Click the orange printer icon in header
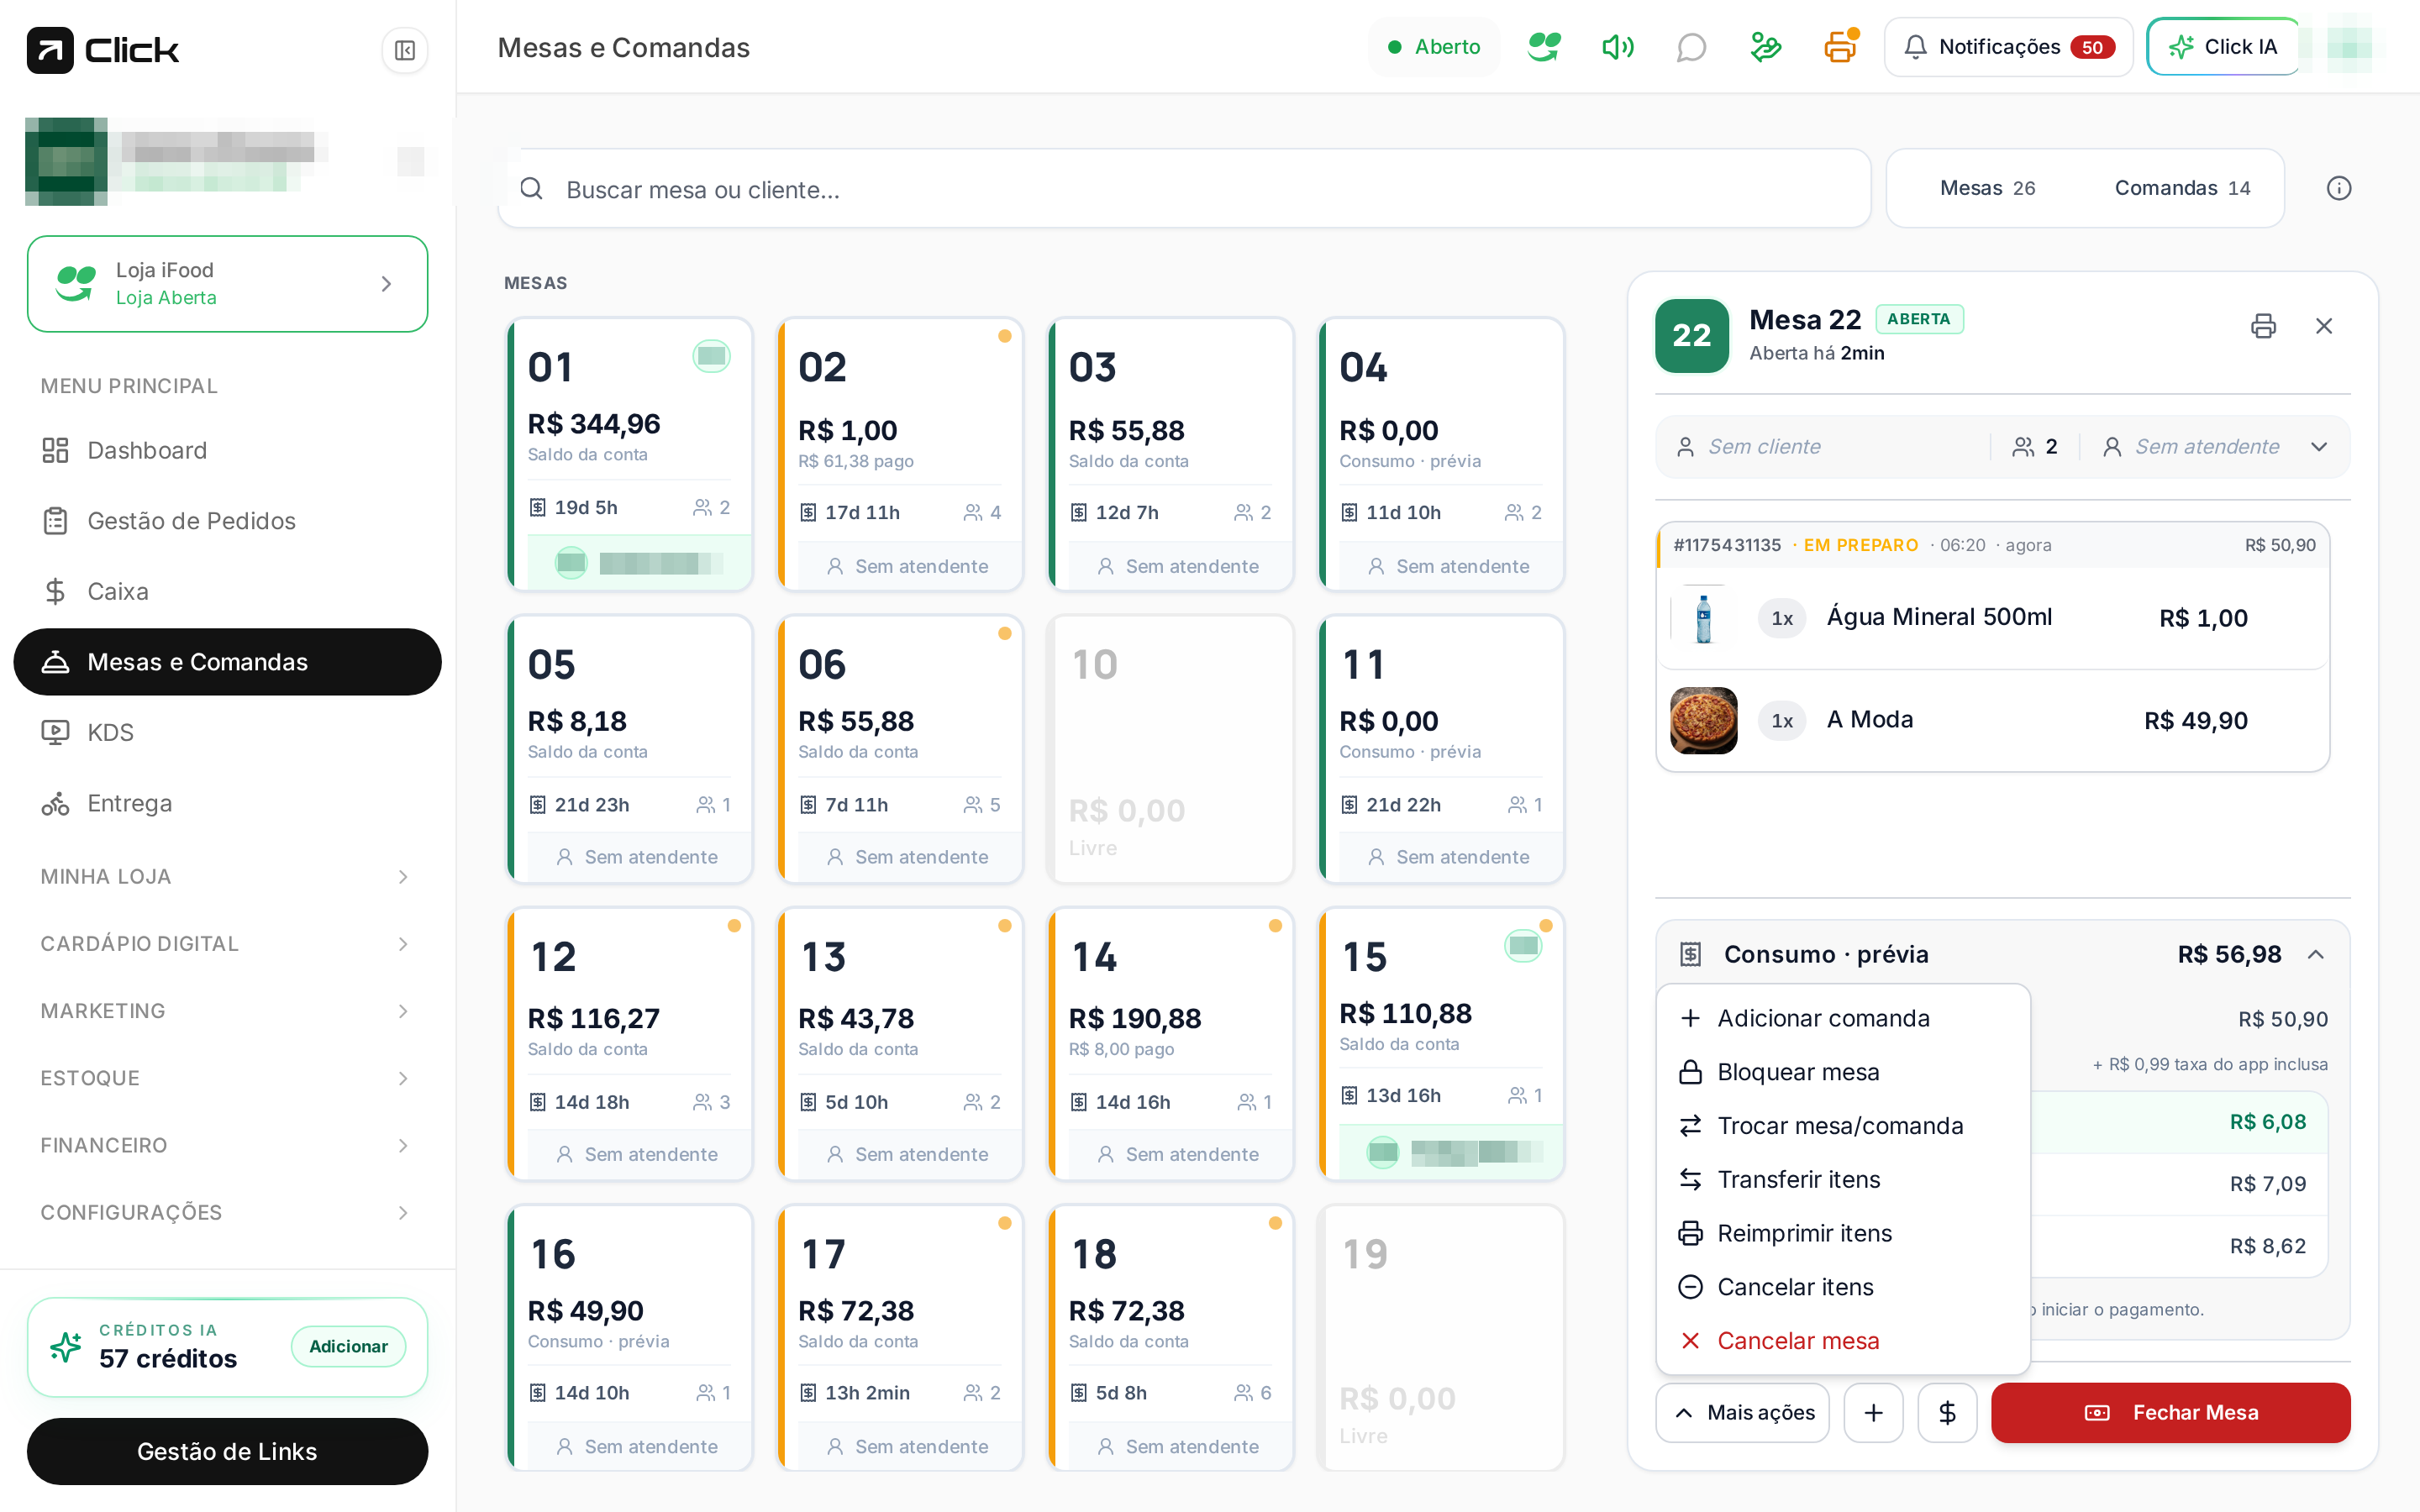This screenshot has width=2420, height=1512. (x=1840, y=47)
